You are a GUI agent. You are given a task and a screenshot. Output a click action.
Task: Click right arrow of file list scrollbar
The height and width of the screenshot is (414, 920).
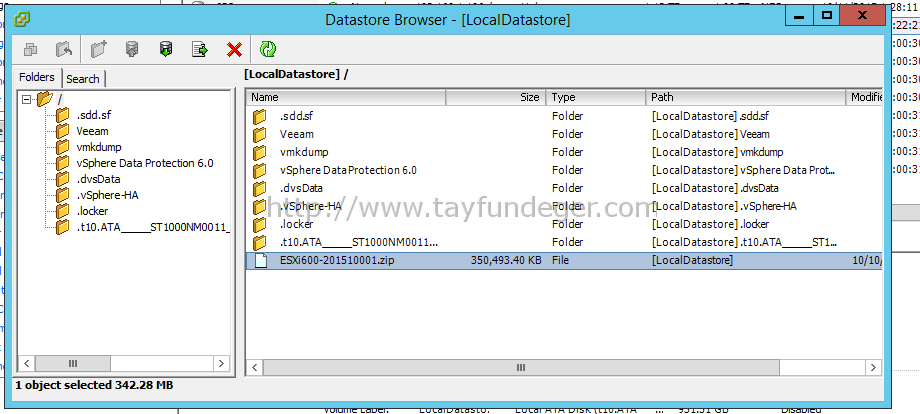click(x=874, y=368)
